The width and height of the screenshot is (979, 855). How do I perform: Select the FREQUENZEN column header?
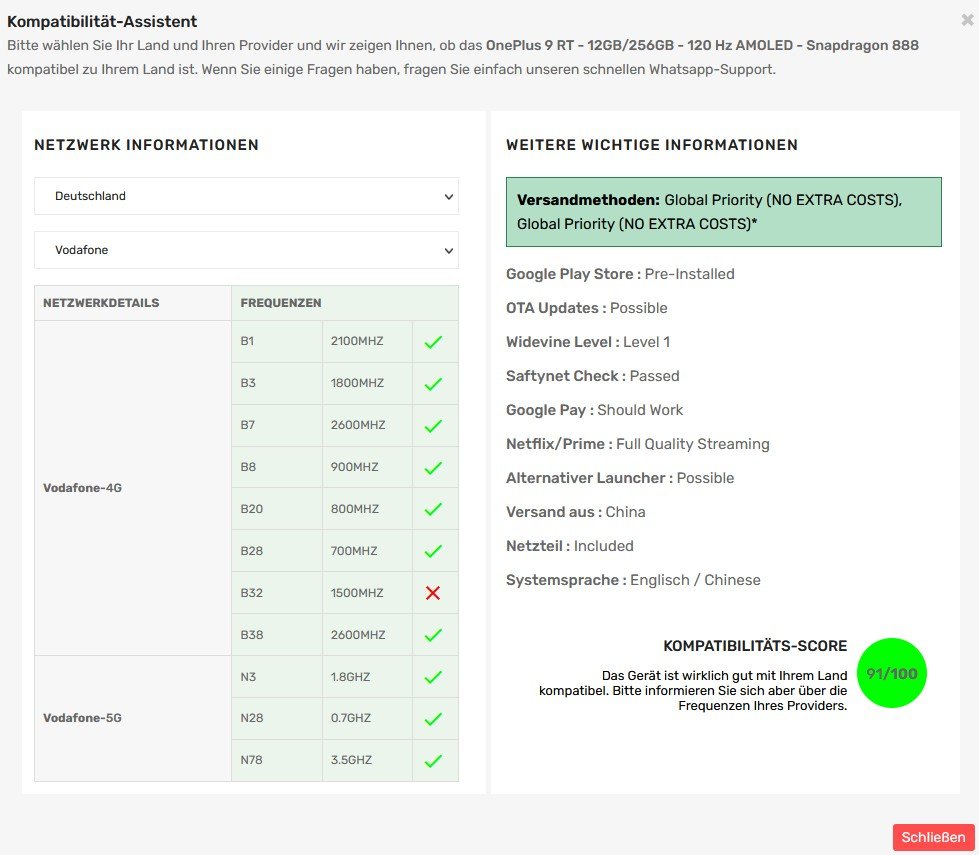(345, 303)
